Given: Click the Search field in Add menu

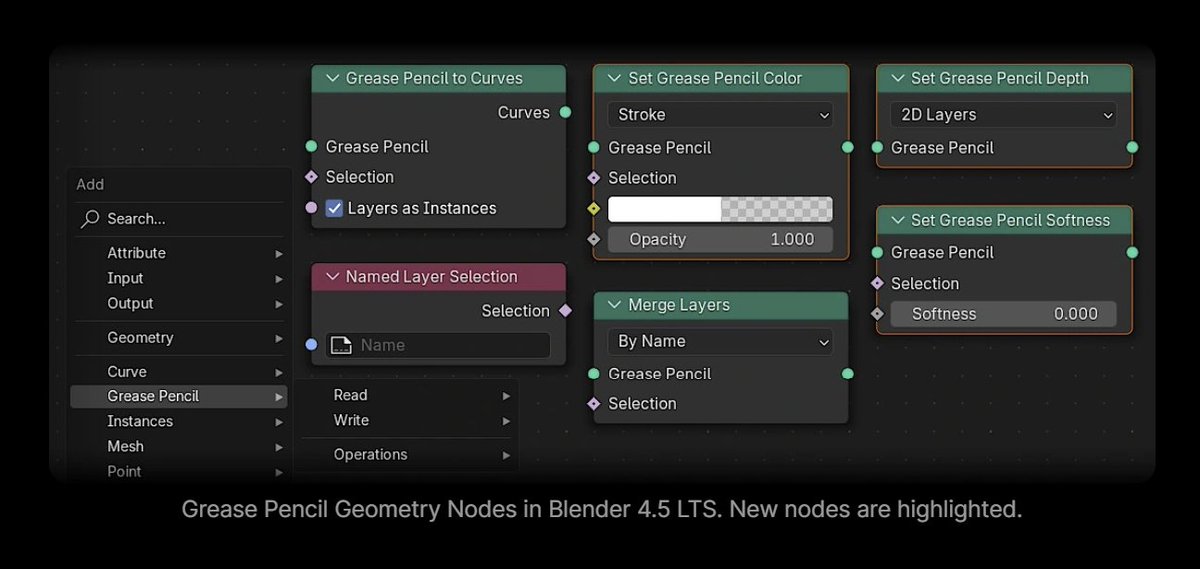Looking at the screenshot, I should coord(179,218).
